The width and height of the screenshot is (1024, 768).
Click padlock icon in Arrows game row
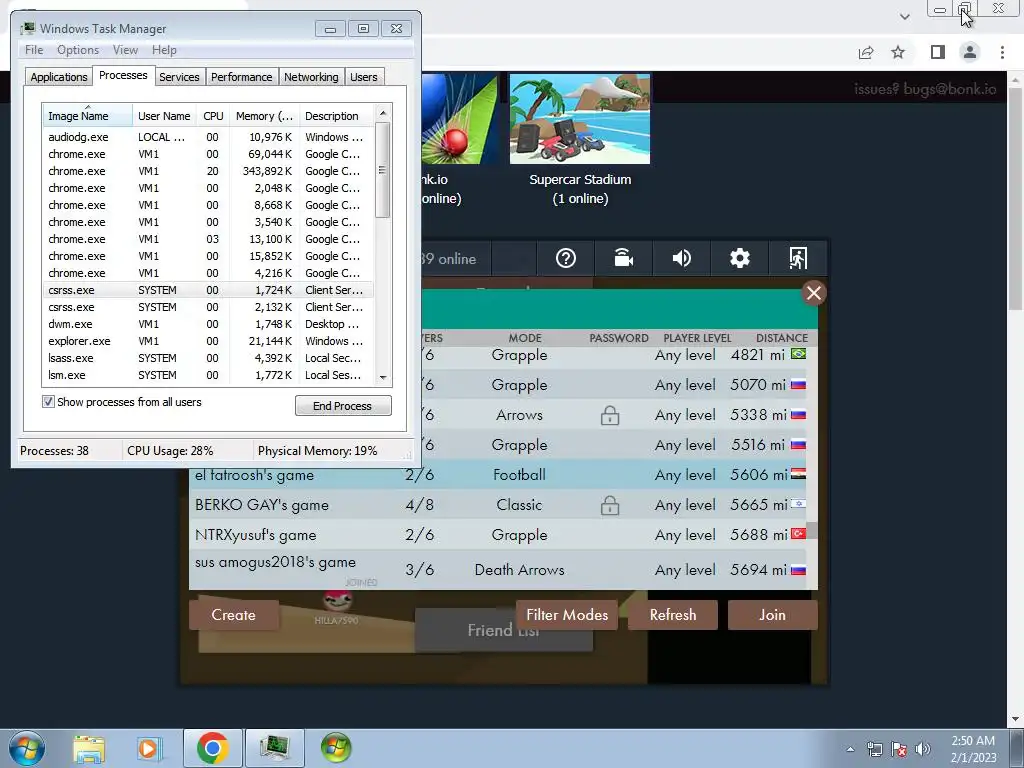click(610, 415)
